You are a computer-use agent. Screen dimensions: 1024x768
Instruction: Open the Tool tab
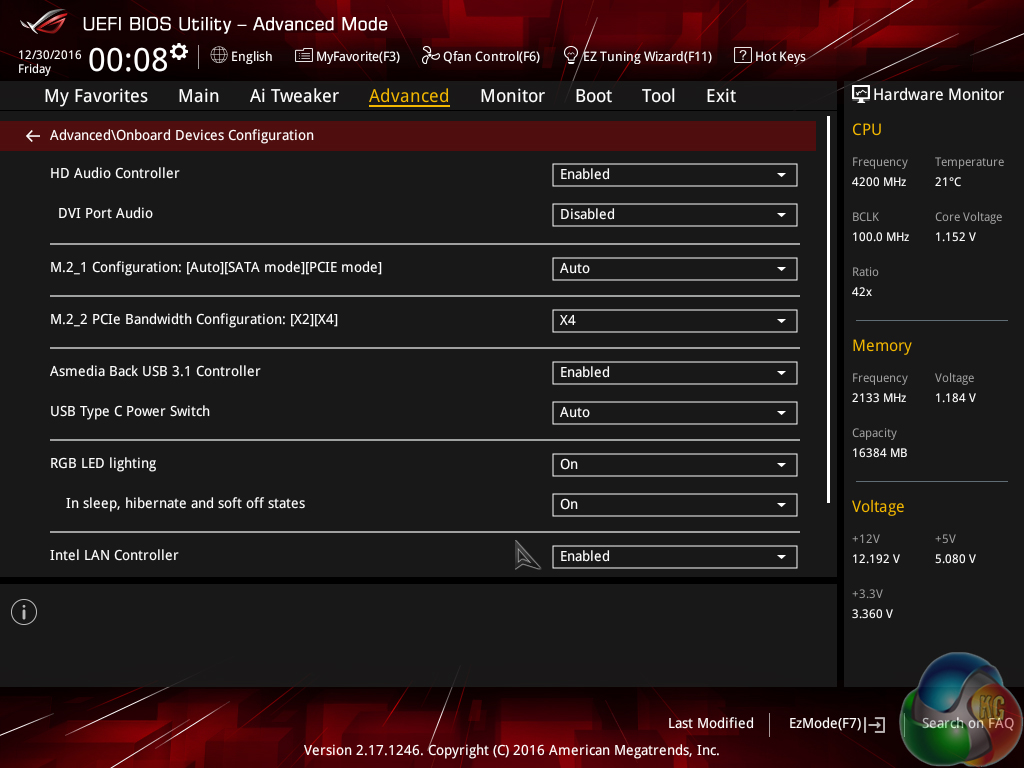click(x=658, y=96)
